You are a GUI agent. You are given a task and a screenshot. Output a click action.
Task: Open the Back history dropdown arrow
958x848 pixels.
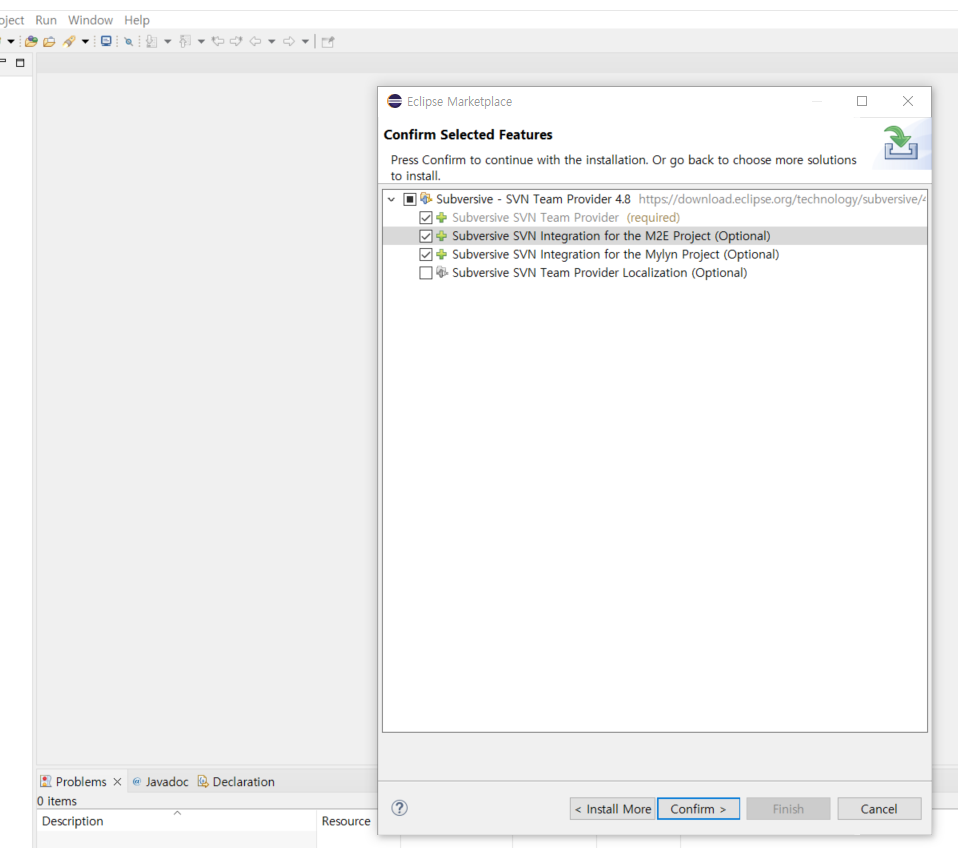[x=271, y=42]
